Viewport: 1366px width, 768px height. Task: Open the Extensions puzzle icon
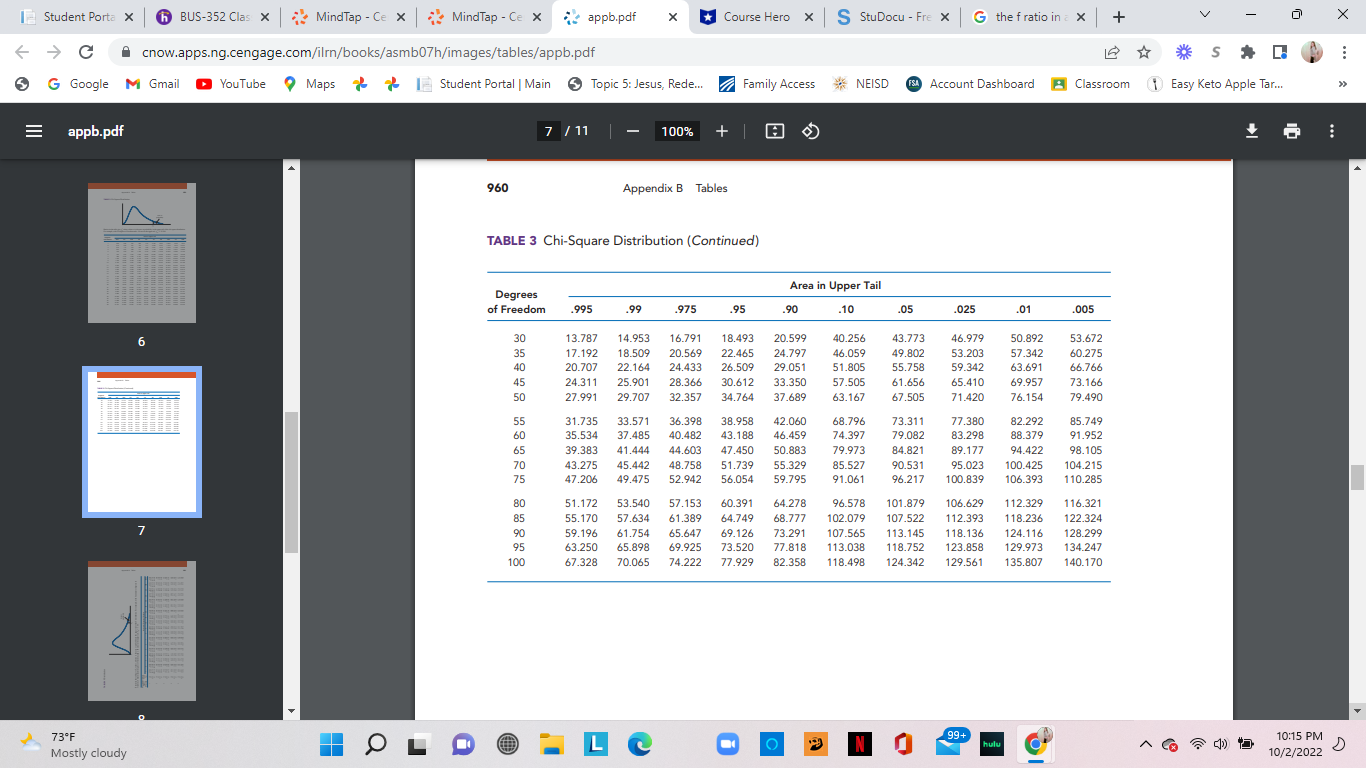tap(1248, 52)
